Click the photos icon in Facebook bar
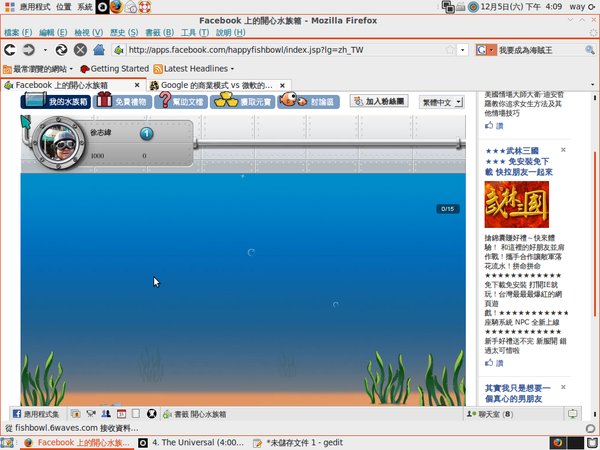Screen dimensions: 600x450 [76, 414]
